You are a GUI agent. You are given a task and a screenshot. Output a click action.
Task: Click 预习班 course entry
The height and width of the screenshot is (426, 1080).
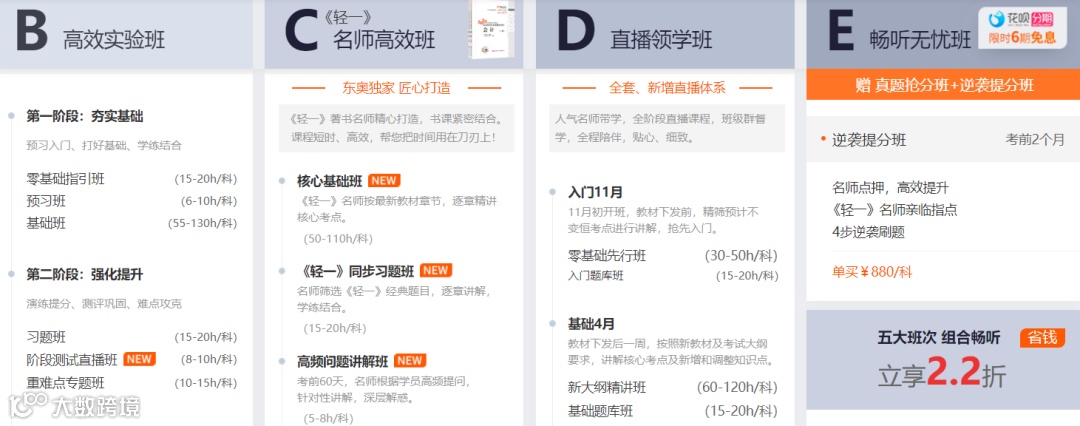tap(46, 201)
